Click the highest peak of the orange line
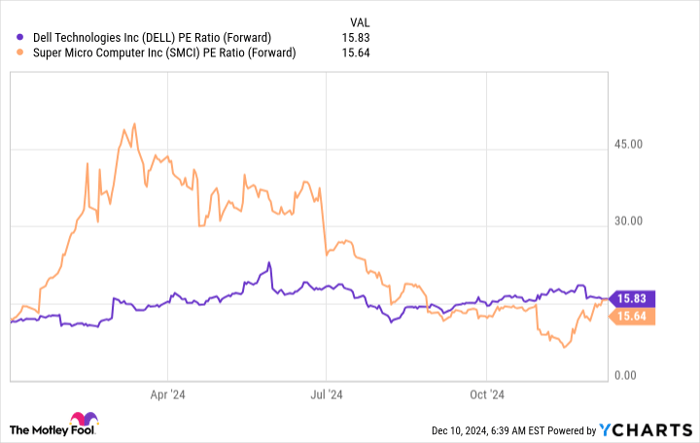Screen dimensions: 700x443 click(123, 127)
